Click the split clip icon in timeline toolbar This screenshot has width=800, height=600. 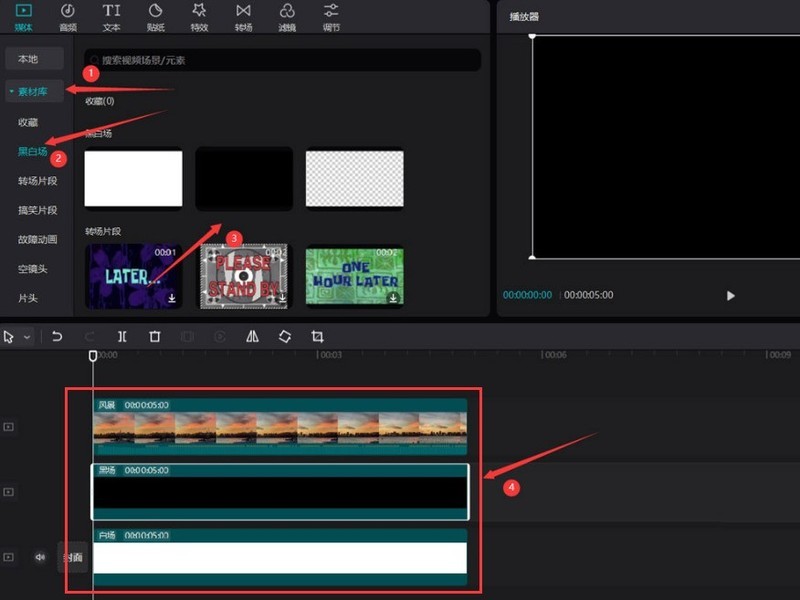[122, 337]
